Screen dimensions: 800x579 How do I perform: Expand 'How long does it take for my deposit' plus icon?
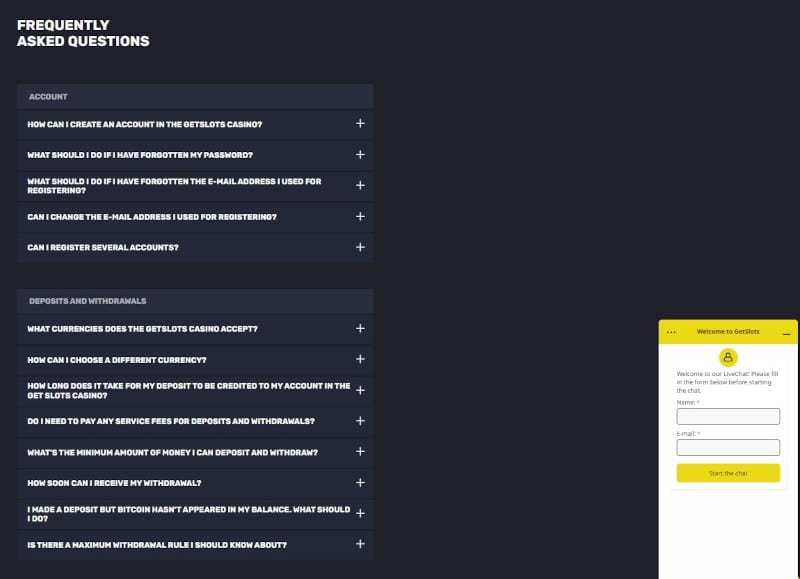360,390
